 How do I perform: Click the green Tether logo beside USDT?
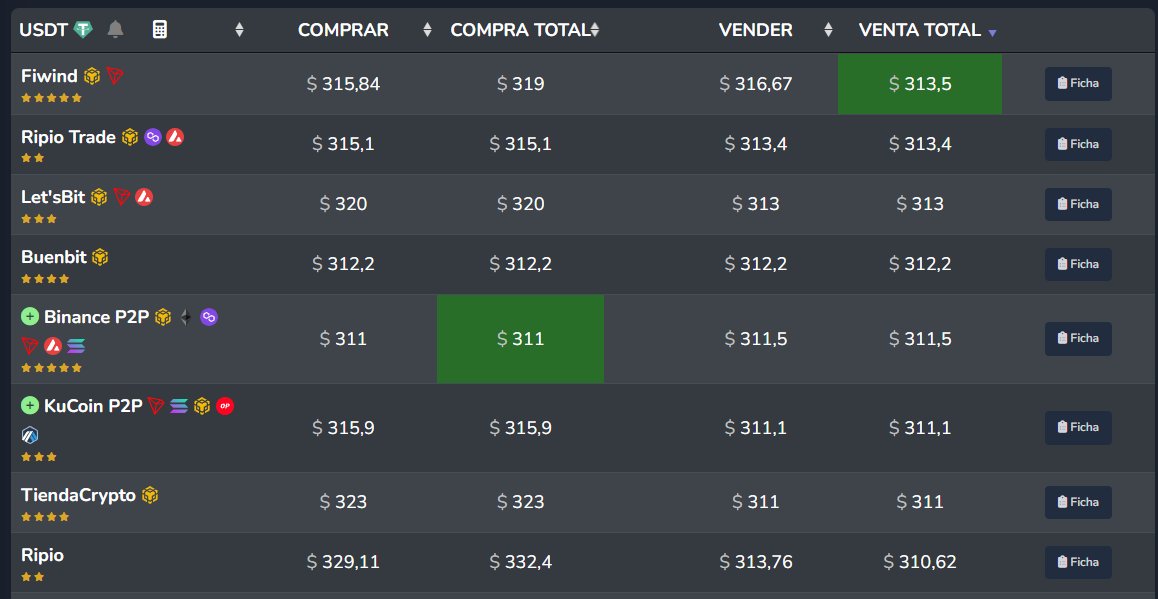click(x=83, y=30)
